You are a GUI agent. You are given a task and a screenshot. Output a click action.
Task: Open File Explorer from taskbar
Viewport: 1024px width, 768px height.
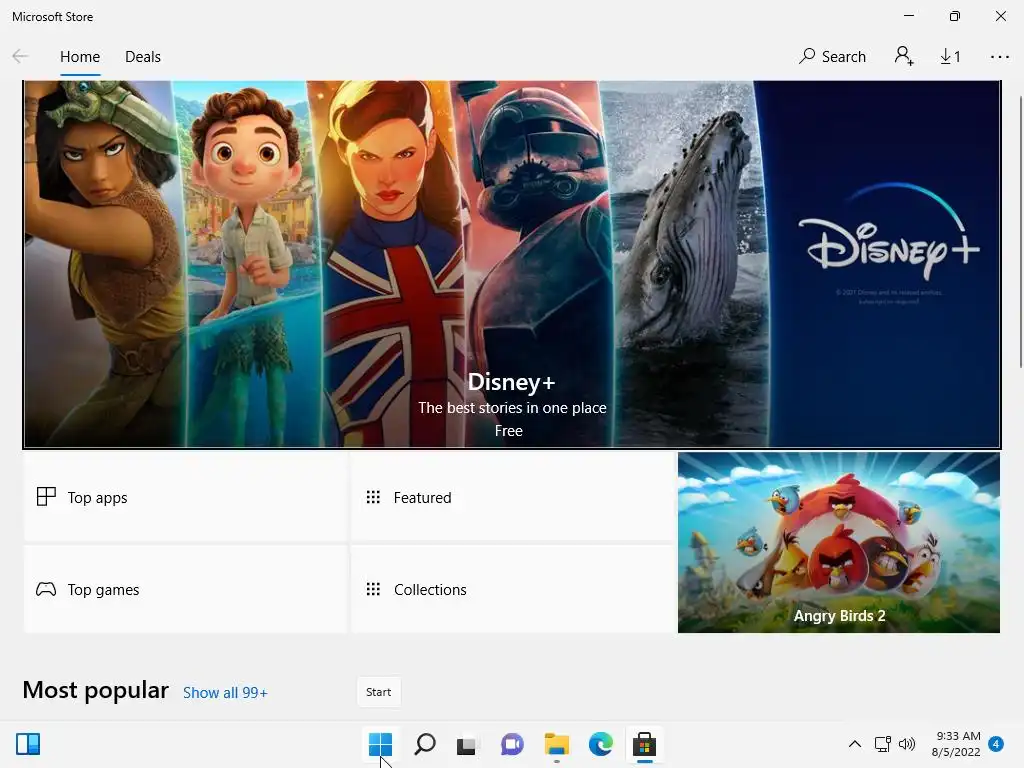(x=556, y=744)
